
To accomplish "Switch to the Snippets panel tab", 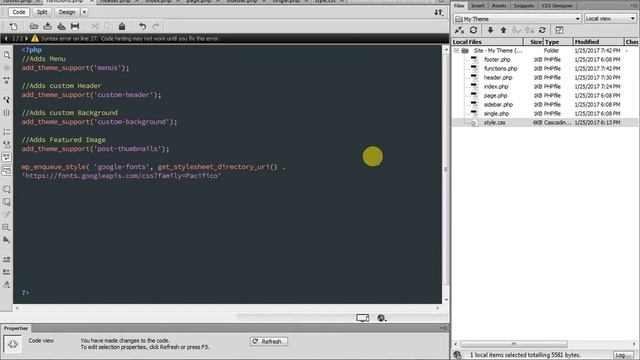I will [524, 6].
